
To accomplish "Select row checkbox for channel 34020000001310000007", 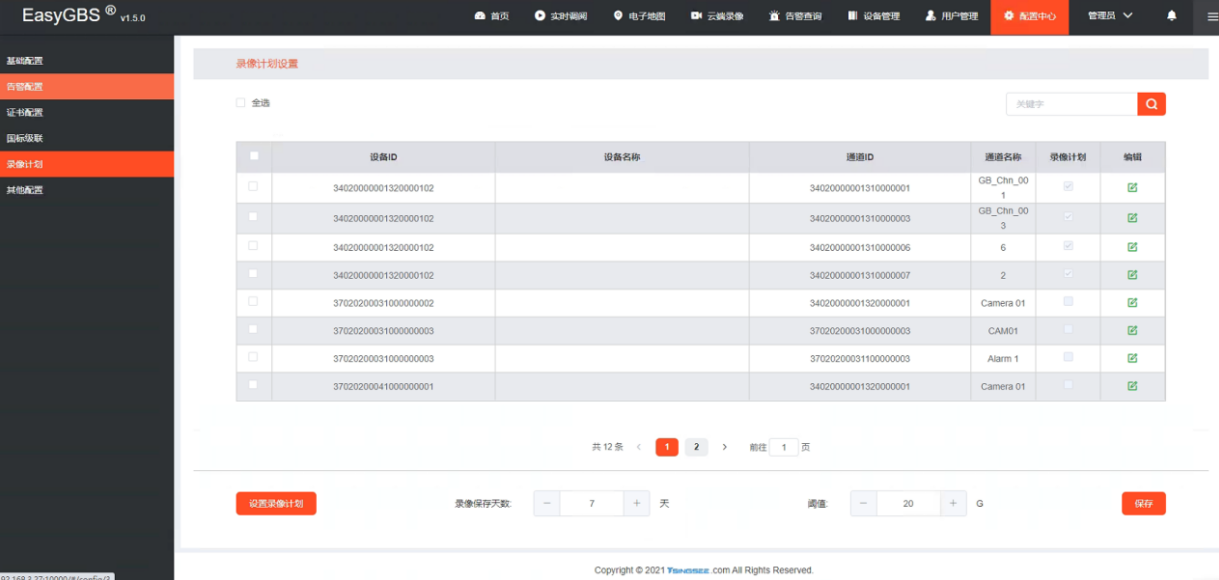I will point(253,273).
